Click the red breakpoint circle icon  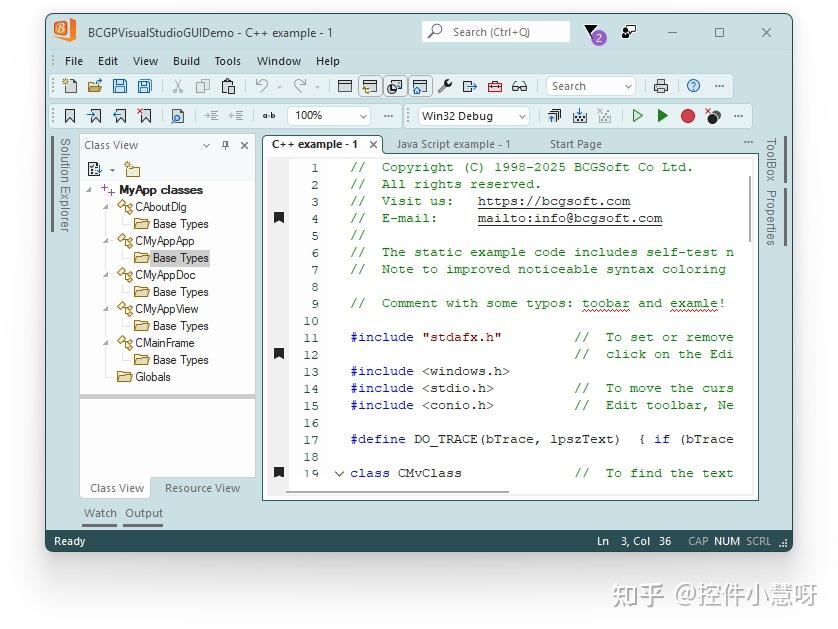click(x=688, y=116)
